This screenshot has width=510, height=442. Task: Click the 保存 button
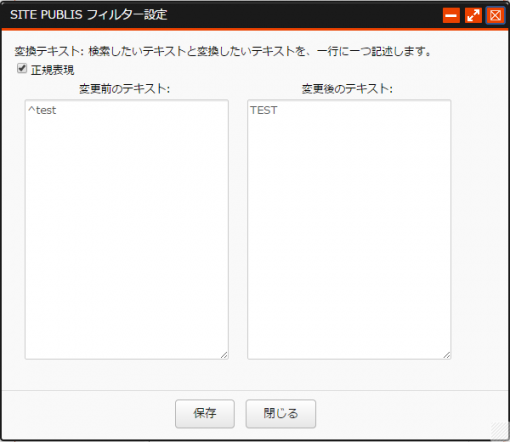(205, 414)
